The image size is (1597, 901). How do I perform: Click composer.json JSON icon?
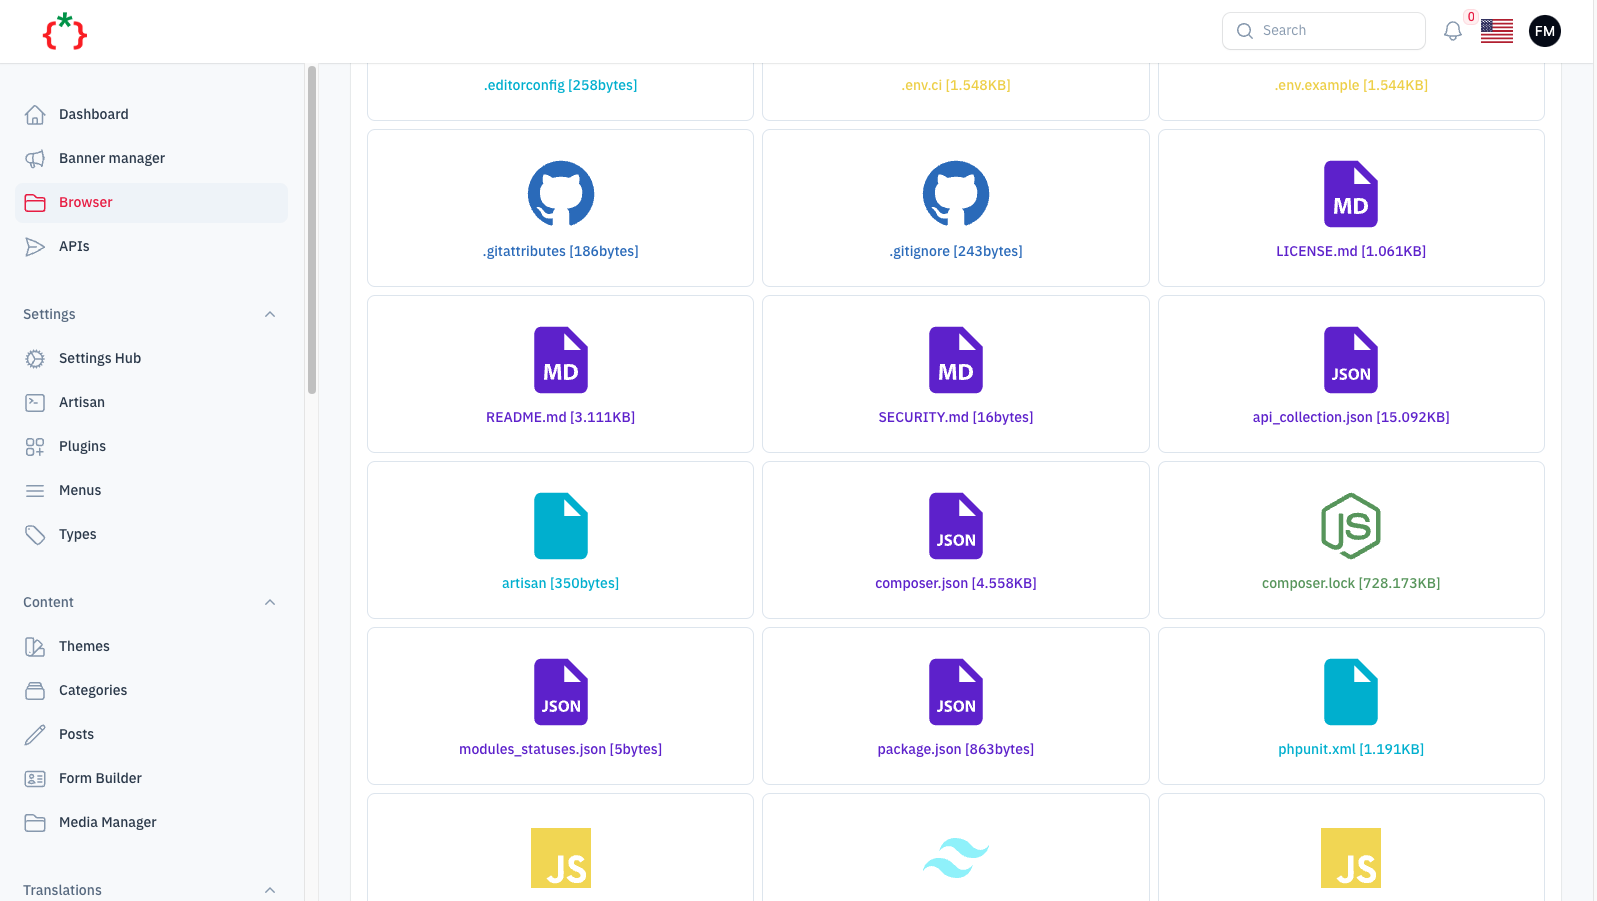(x=956, y=526)
